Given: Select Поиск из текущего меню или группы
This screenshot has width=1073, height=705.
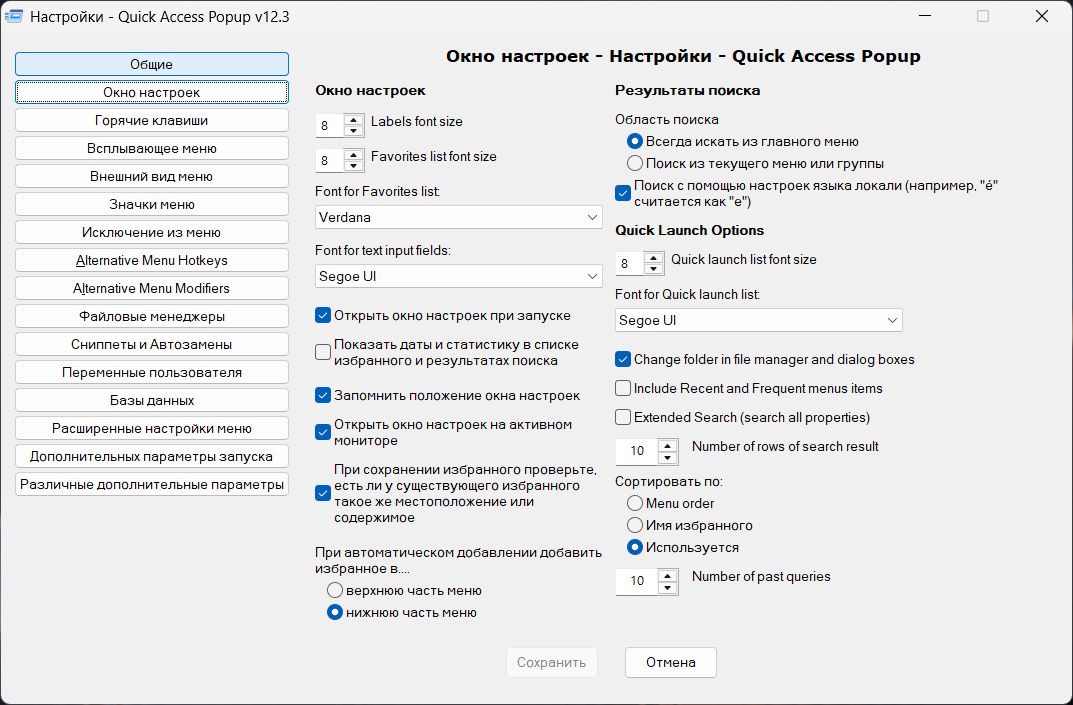Looking at the screenshot, I should [x=635, y=164].
